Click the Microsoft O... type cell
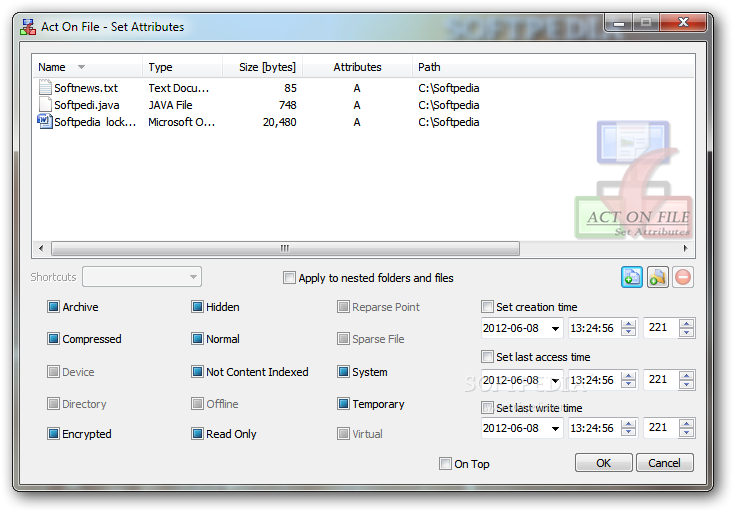The image size is (734, 512). point(182,122)
